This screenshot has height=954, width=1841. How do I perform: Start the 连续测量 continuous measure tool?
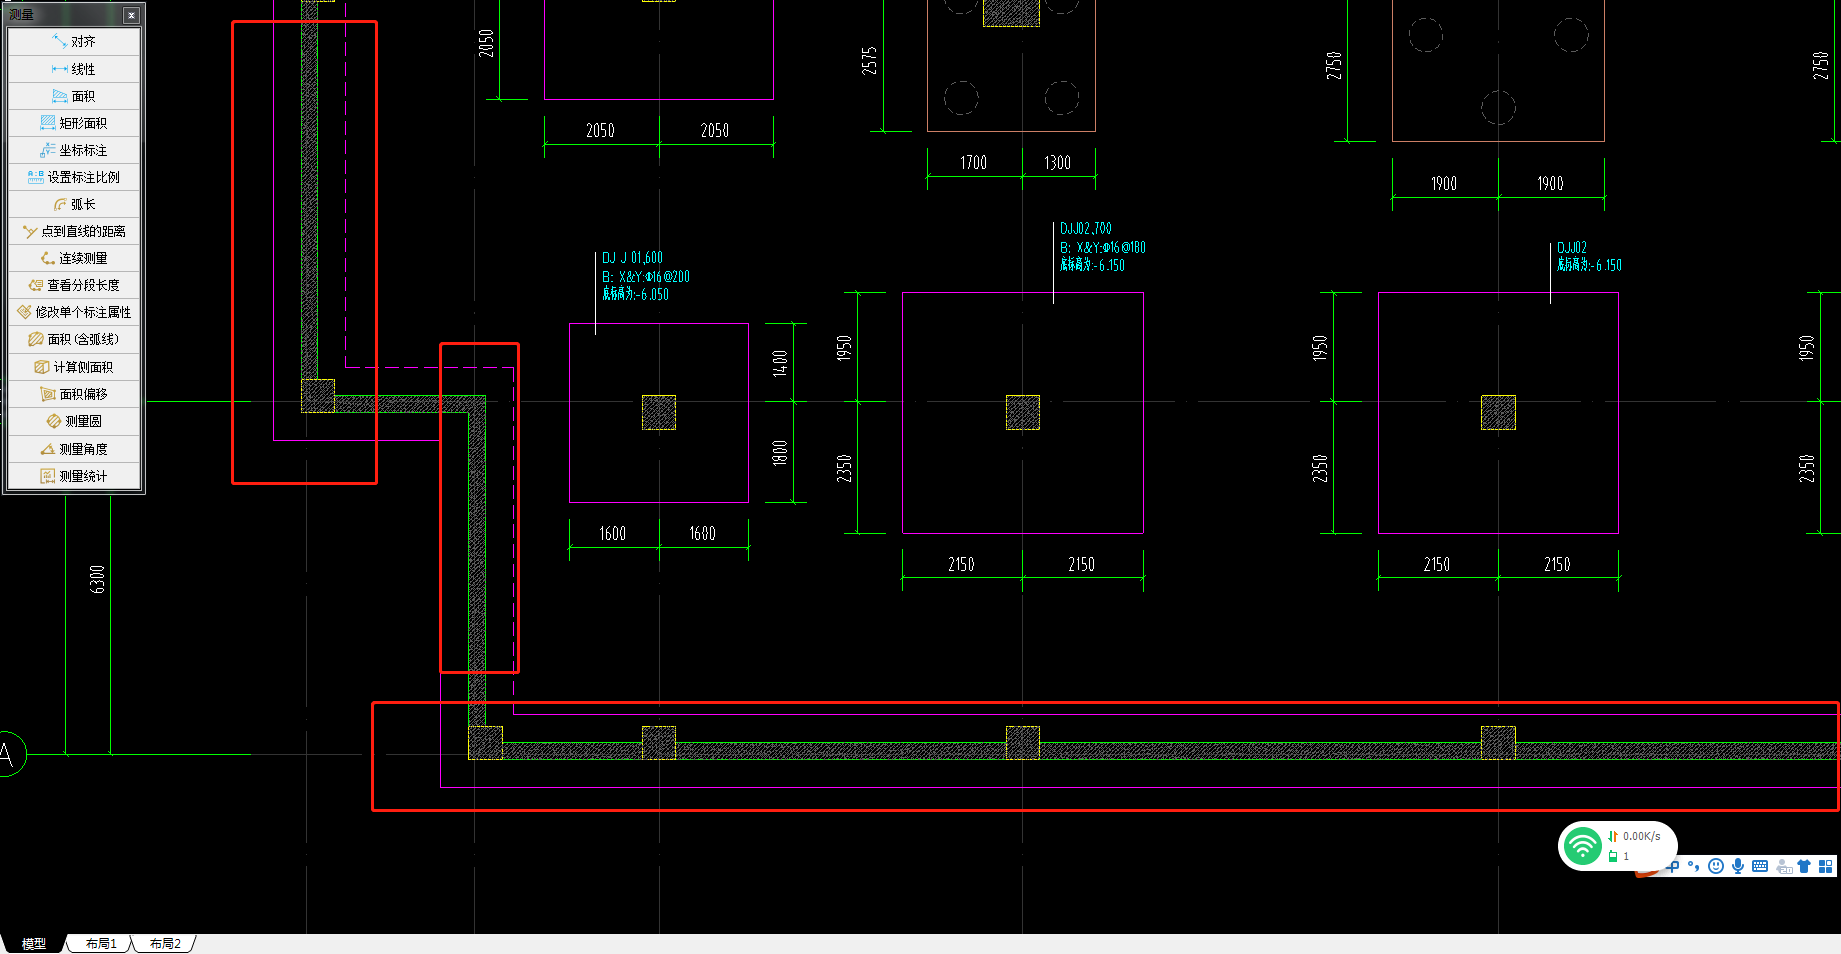click(x=74, y=258)
